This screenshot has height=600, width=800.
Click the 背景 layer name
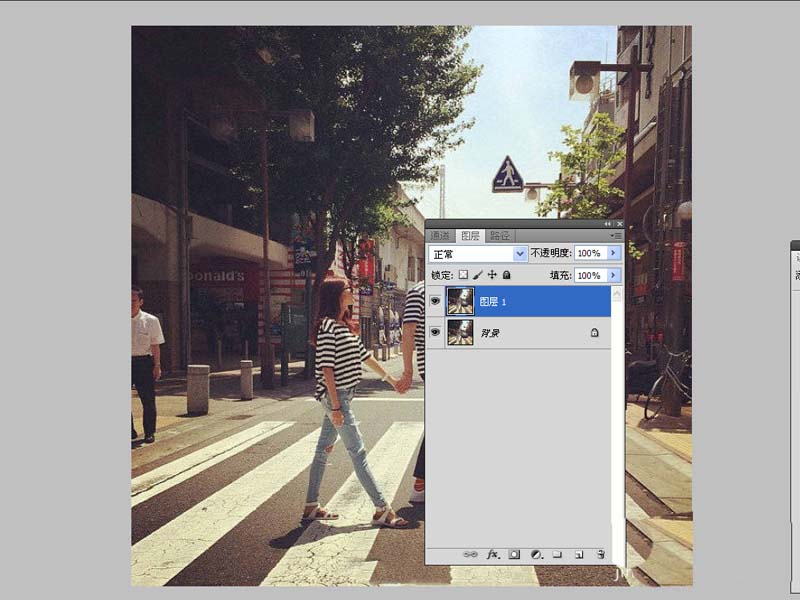[490, 333]
